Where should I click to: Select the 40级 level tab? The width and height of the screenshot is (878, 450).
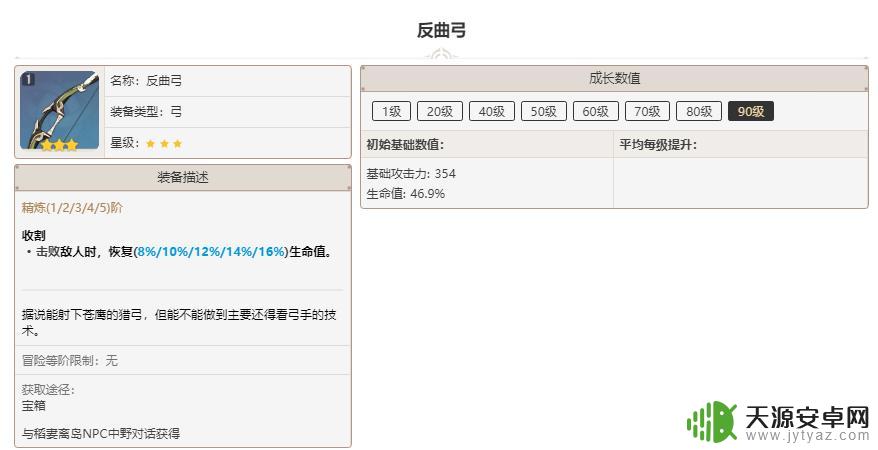point(492,111)
